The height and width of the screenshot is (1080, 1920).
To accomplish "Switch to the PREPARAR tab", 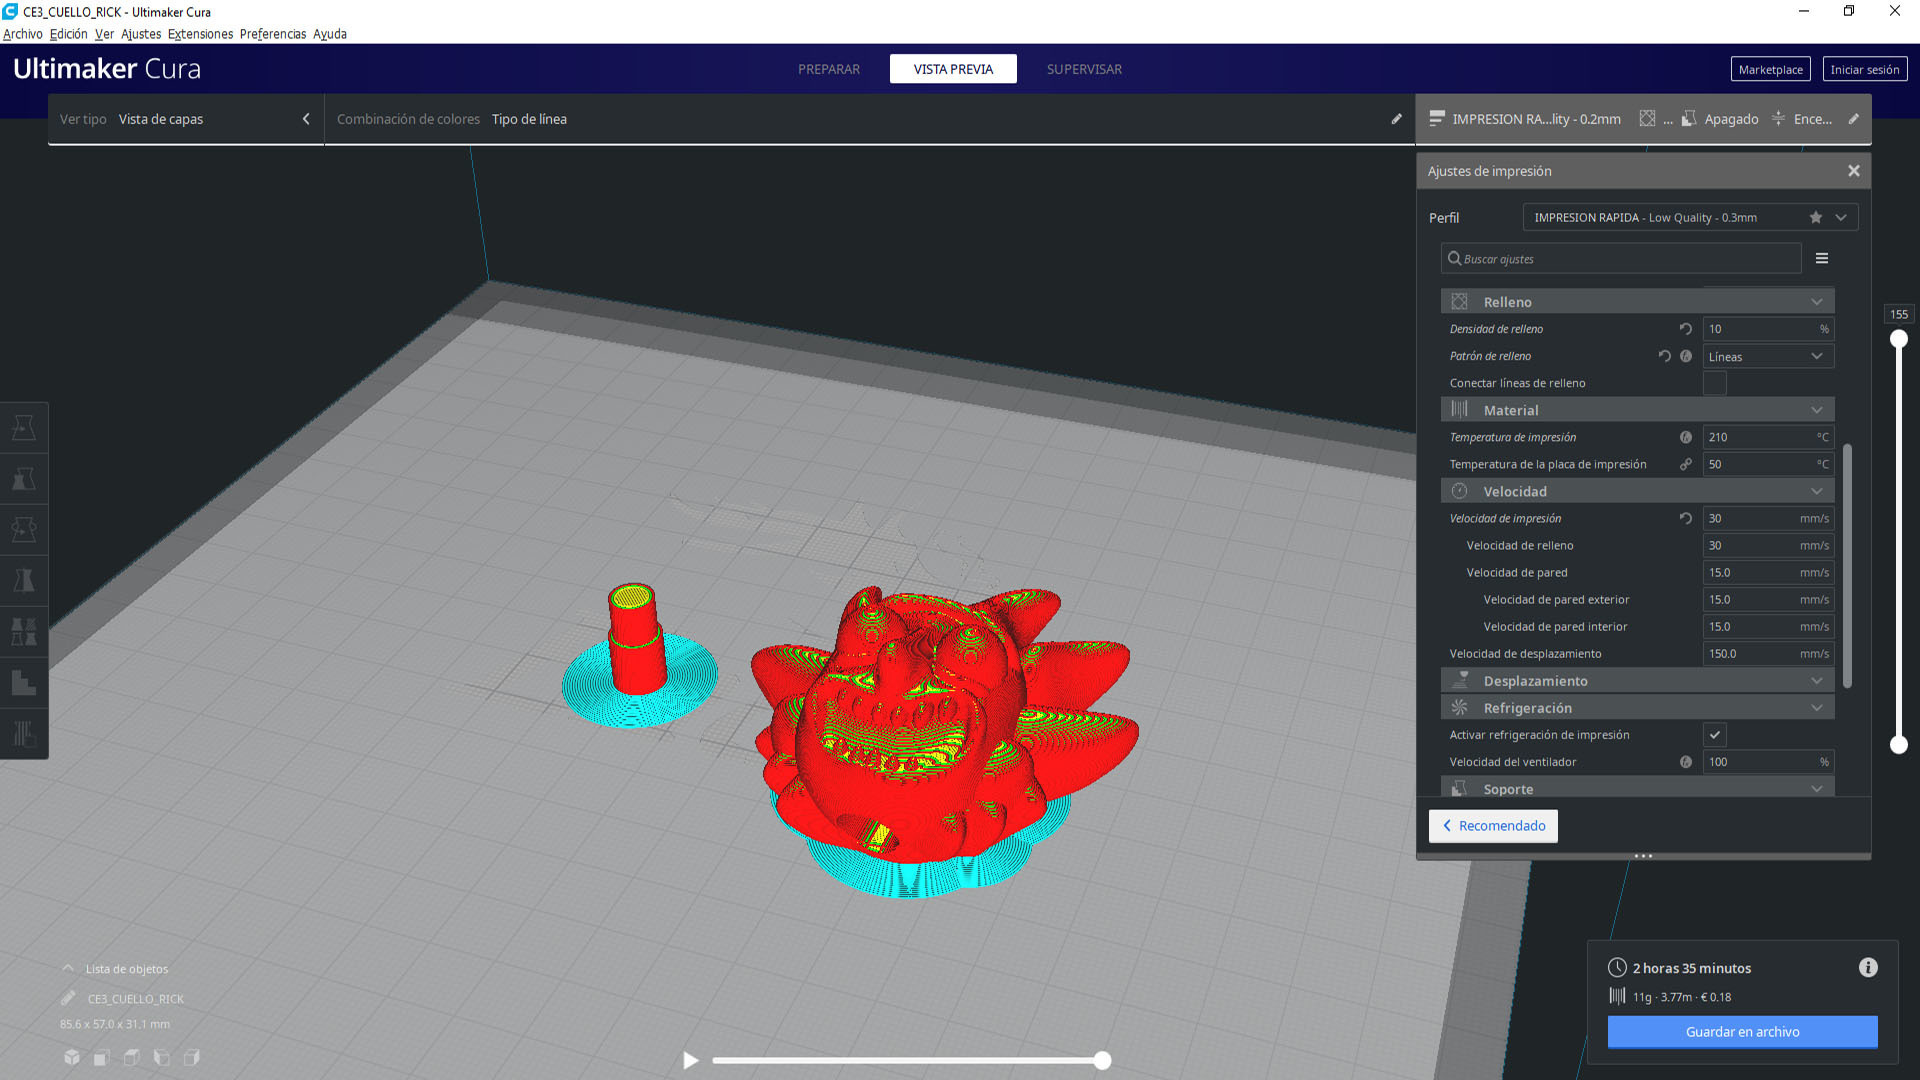I will [x=828, y=69].
